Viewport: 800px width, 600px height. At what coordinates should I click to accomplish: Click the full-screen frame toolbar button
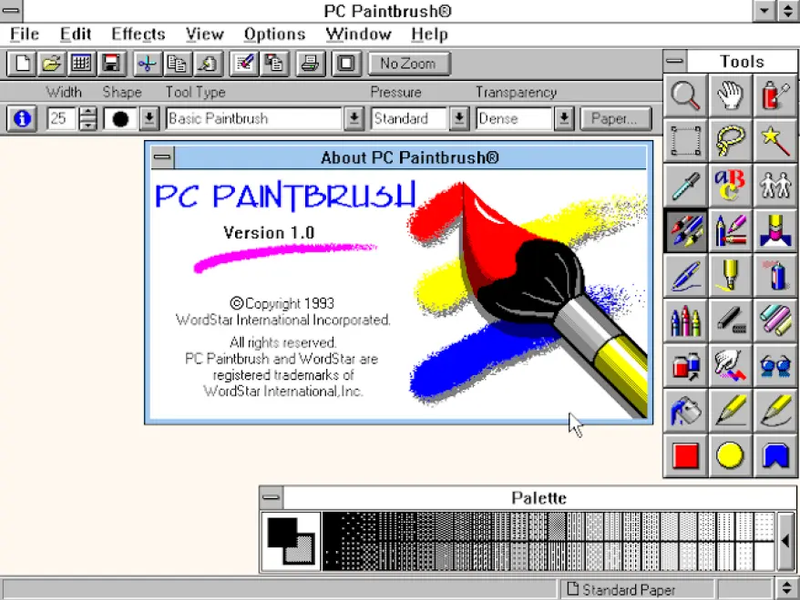point(346,64)
